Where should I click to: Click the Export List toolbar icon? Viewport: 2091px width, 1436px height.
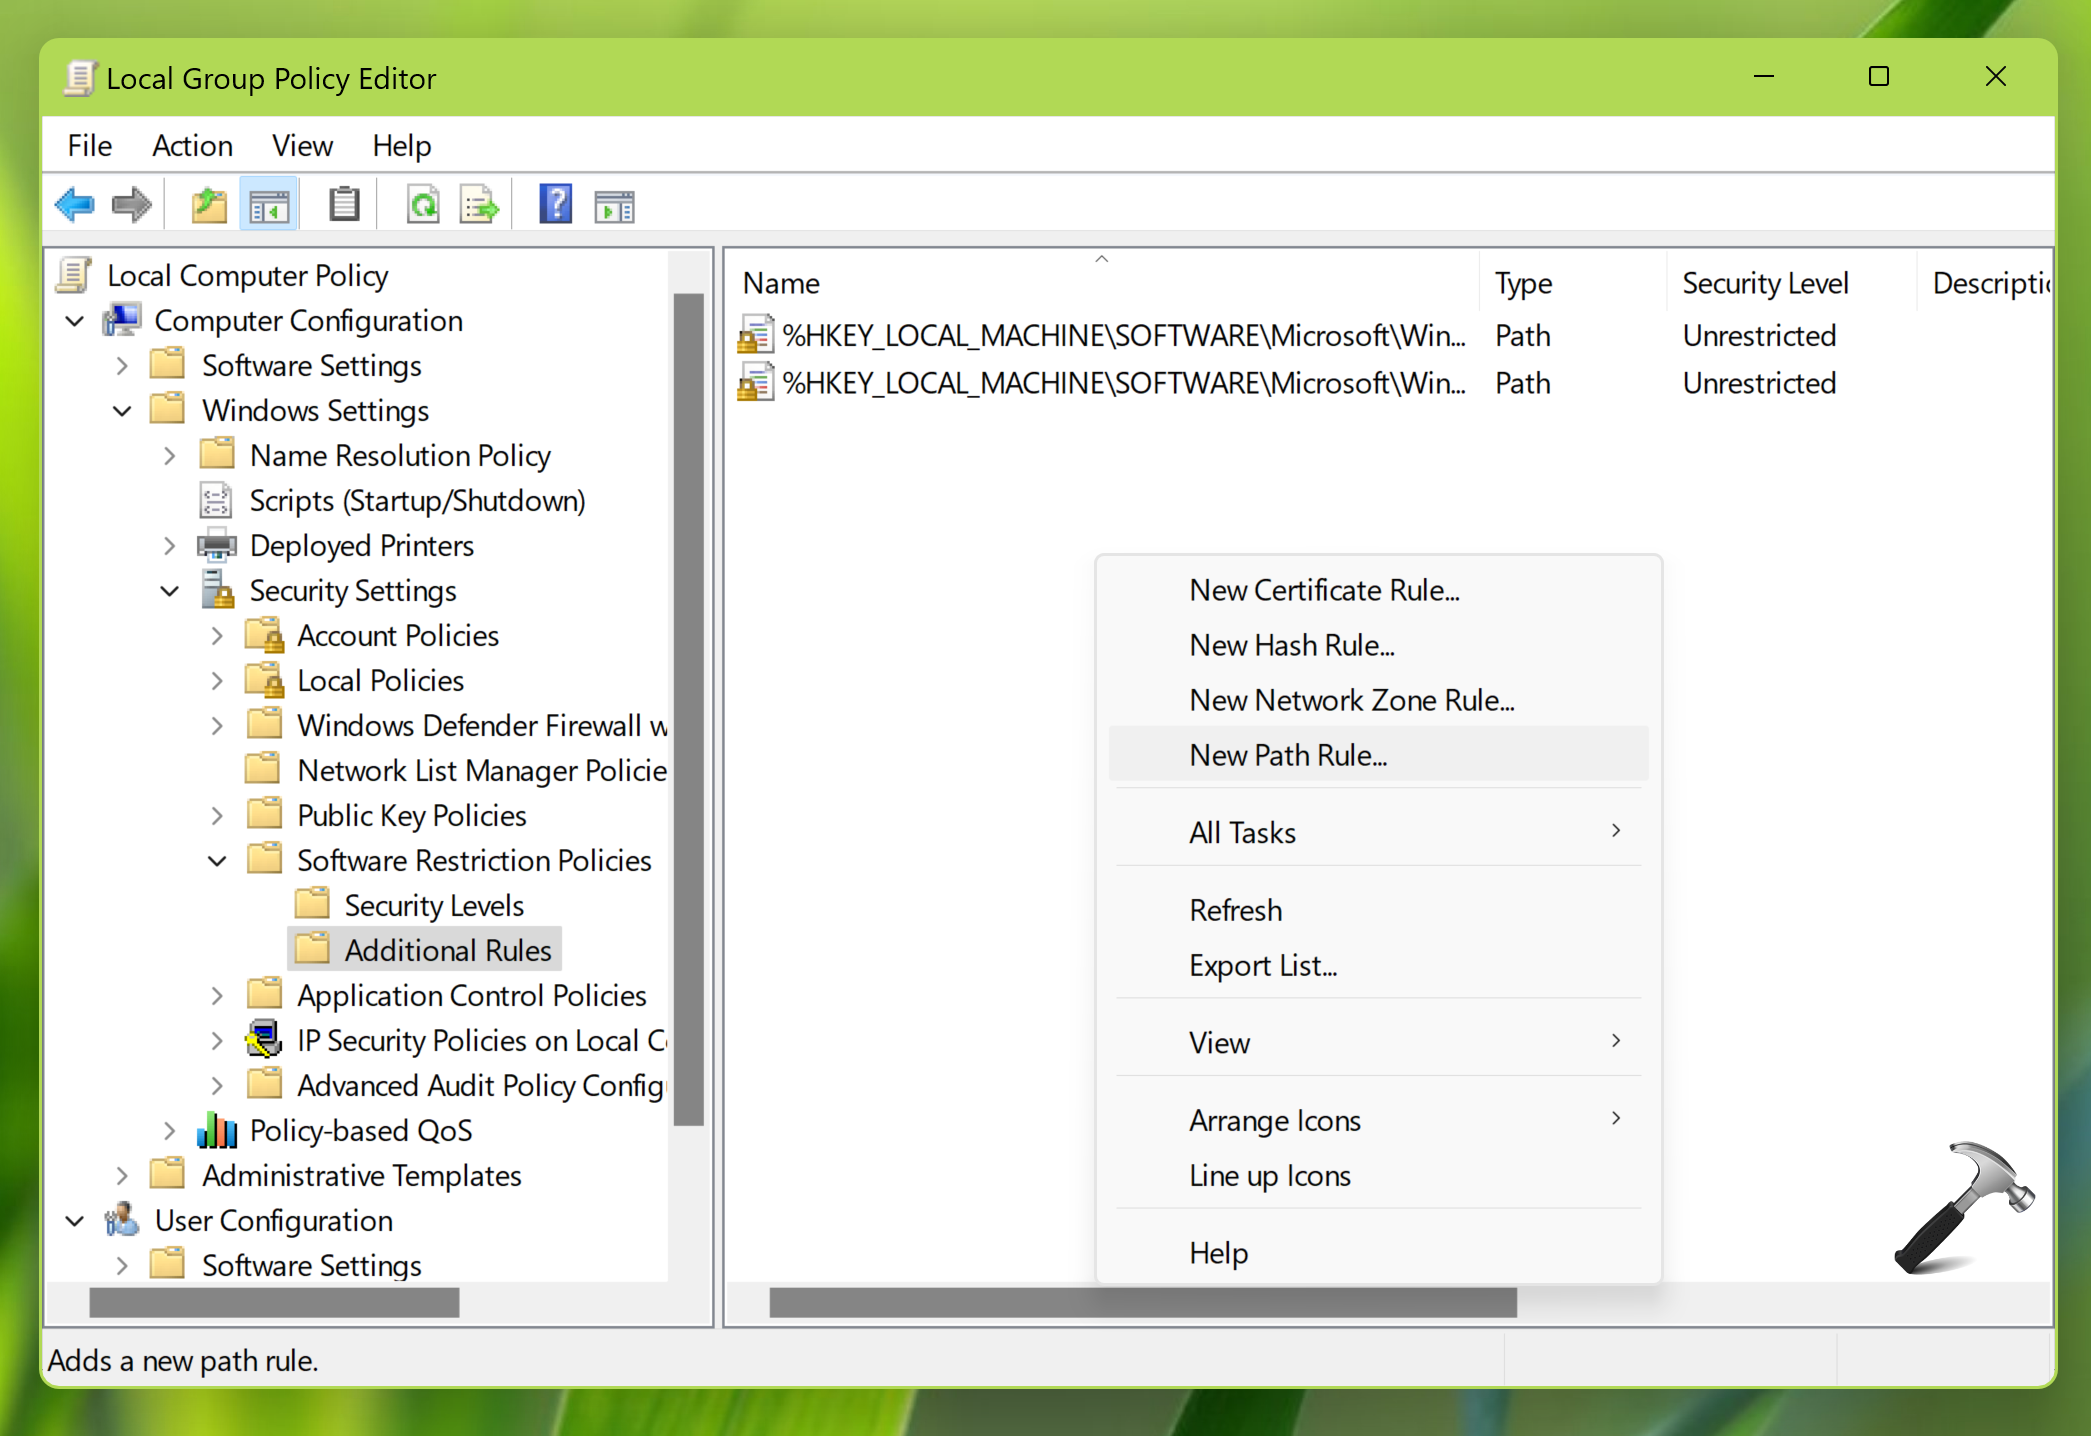[479, 206]
